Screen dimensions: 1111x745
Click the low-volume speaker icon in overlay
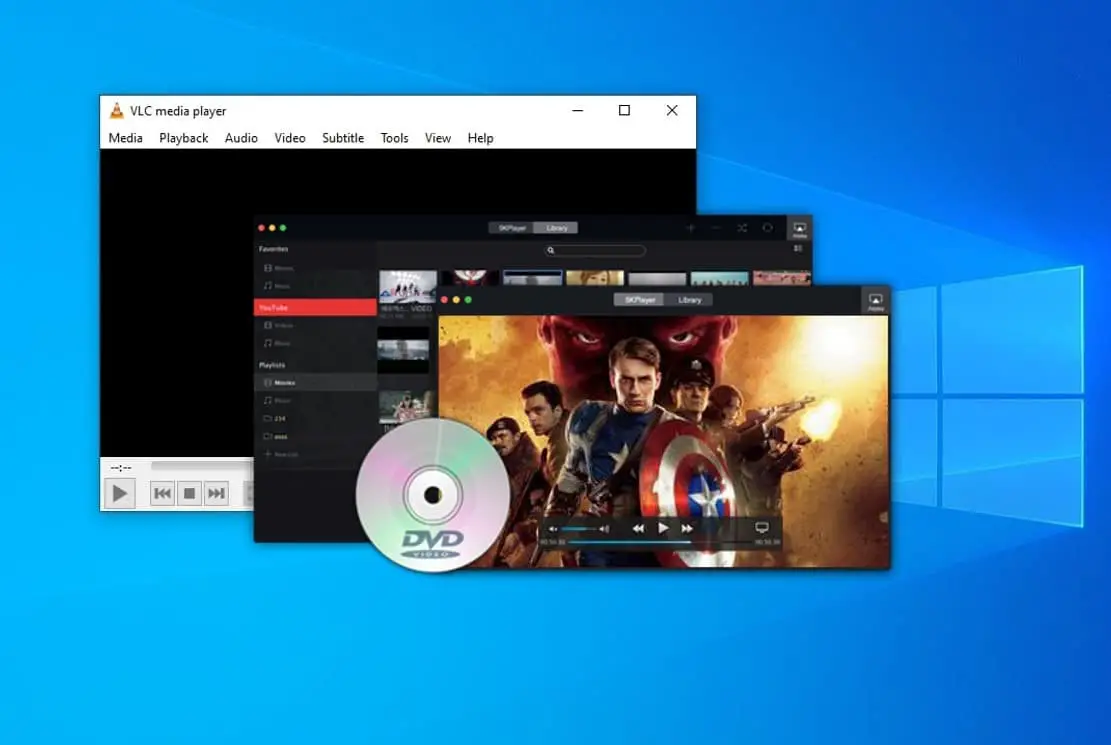pos(553,529)
